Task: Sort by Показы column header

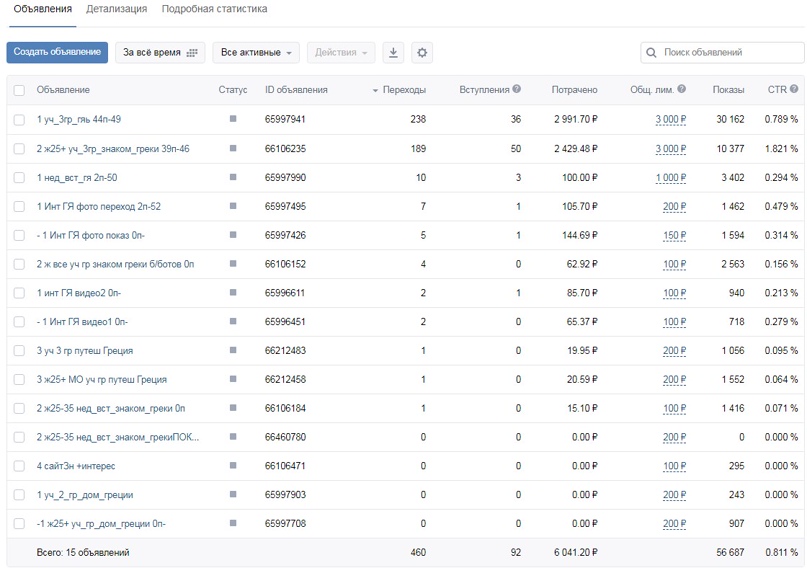Action: (x=728, y=90)
